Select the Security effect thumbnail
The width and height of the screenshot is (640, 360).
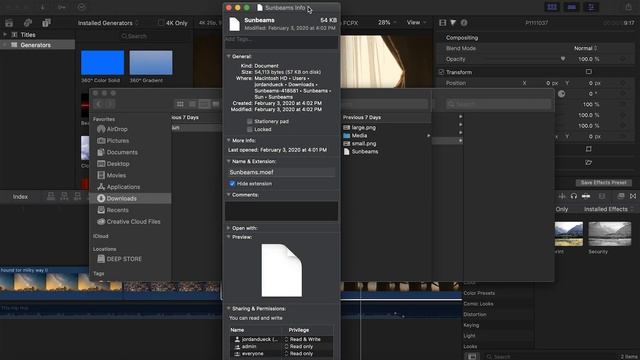click(x=609, y=234)
